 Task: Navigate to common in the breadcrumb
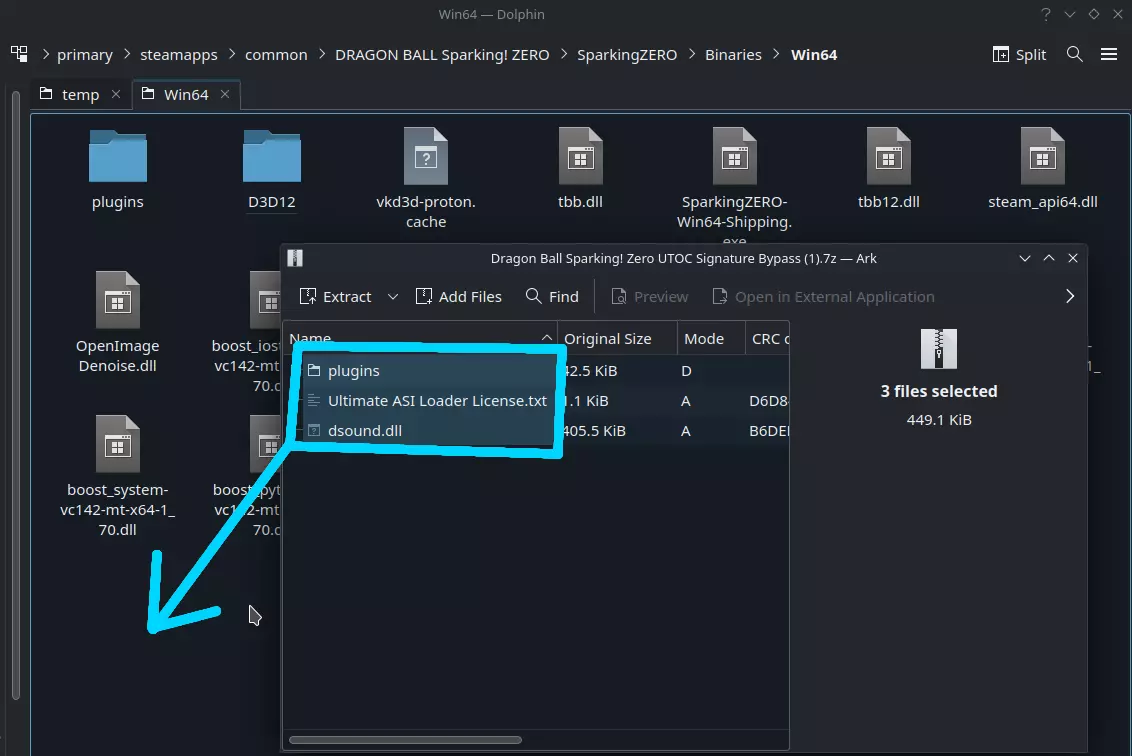pyautogui.click(x=276, y=55)
